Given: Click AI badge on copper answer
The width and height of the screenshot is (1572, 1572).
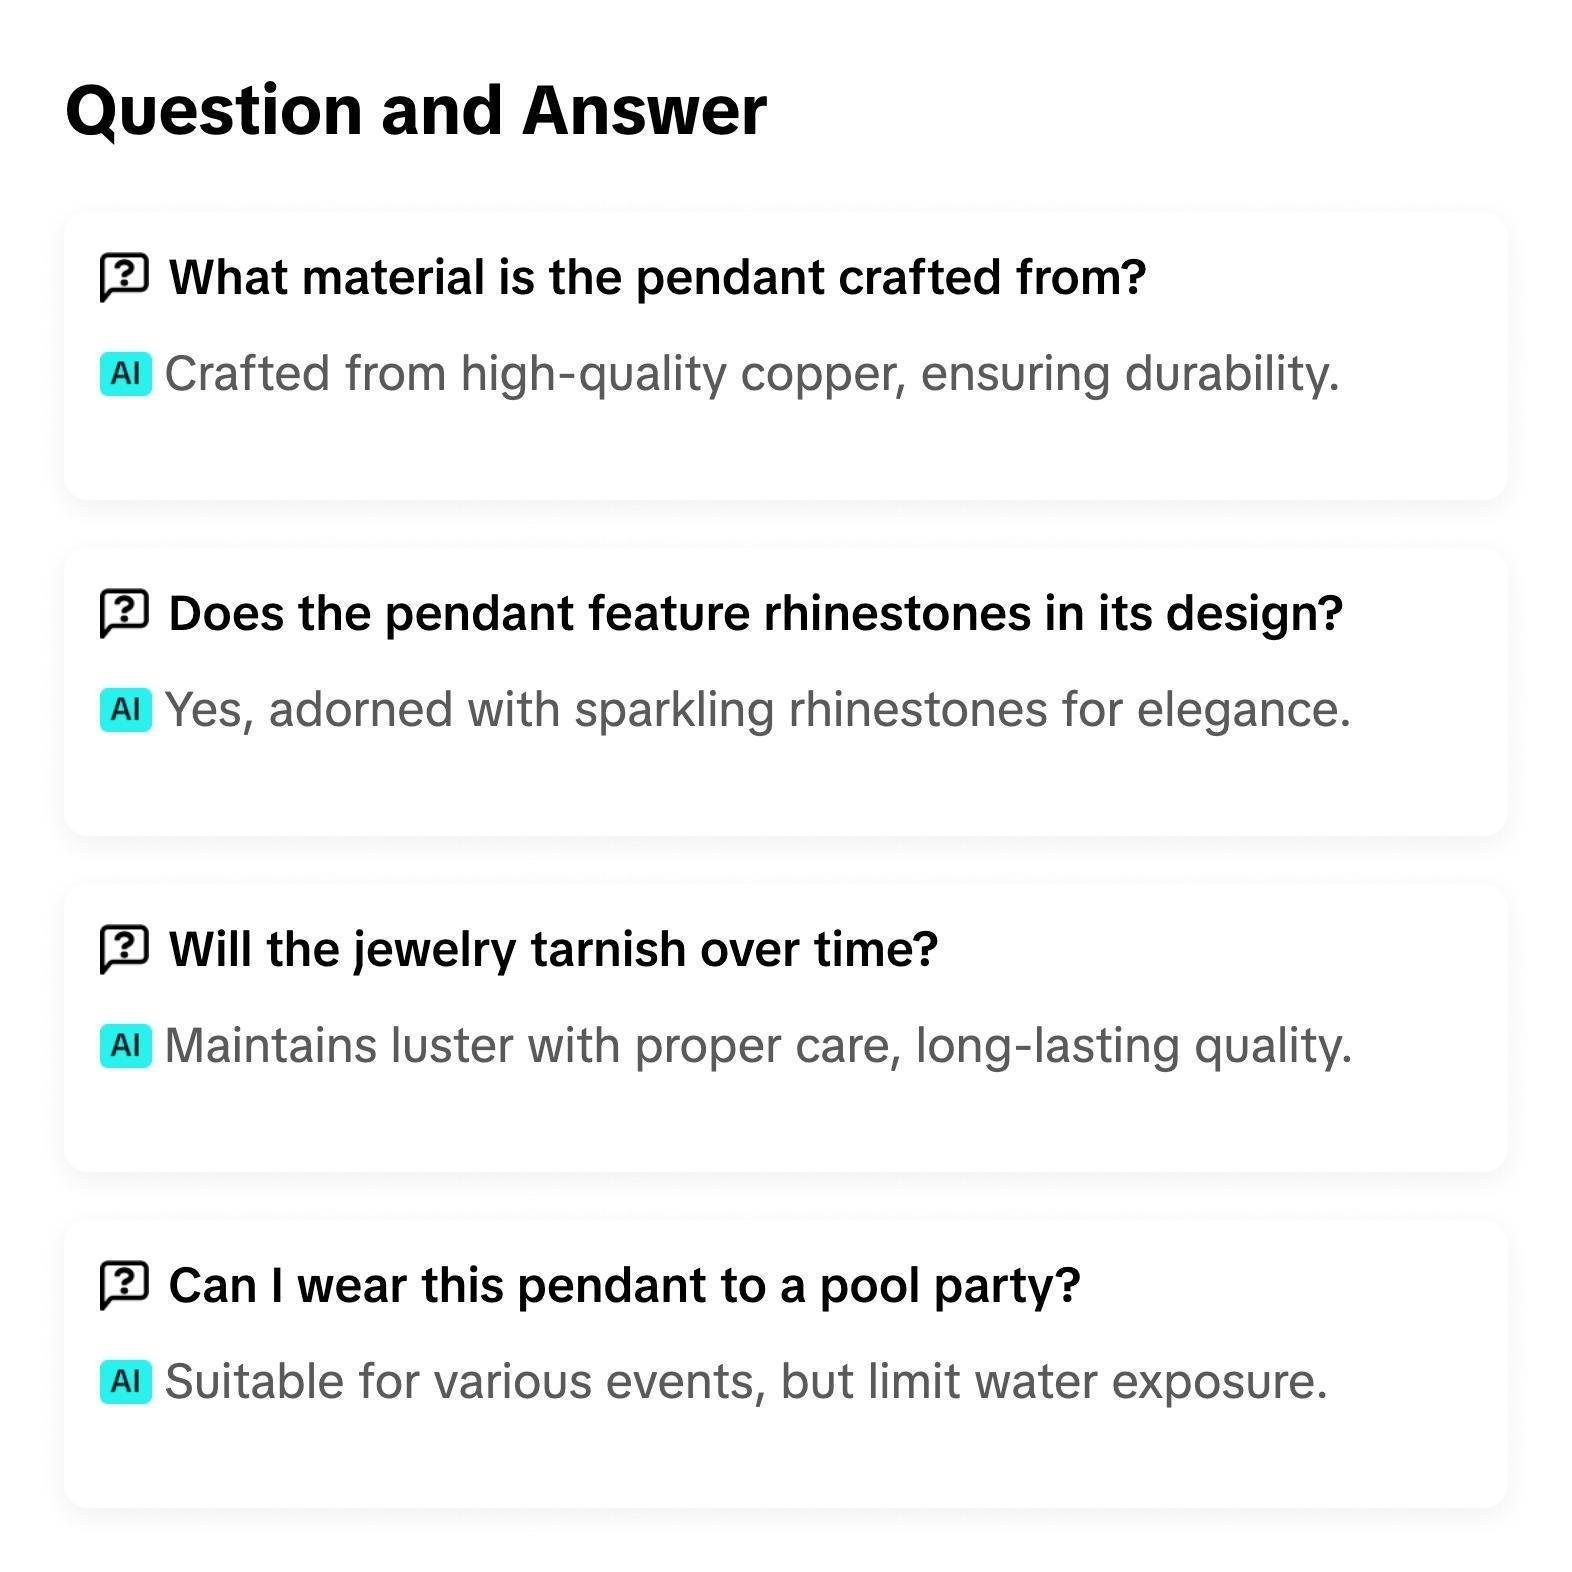Looking at the screenshot, I should pos(125,374).
